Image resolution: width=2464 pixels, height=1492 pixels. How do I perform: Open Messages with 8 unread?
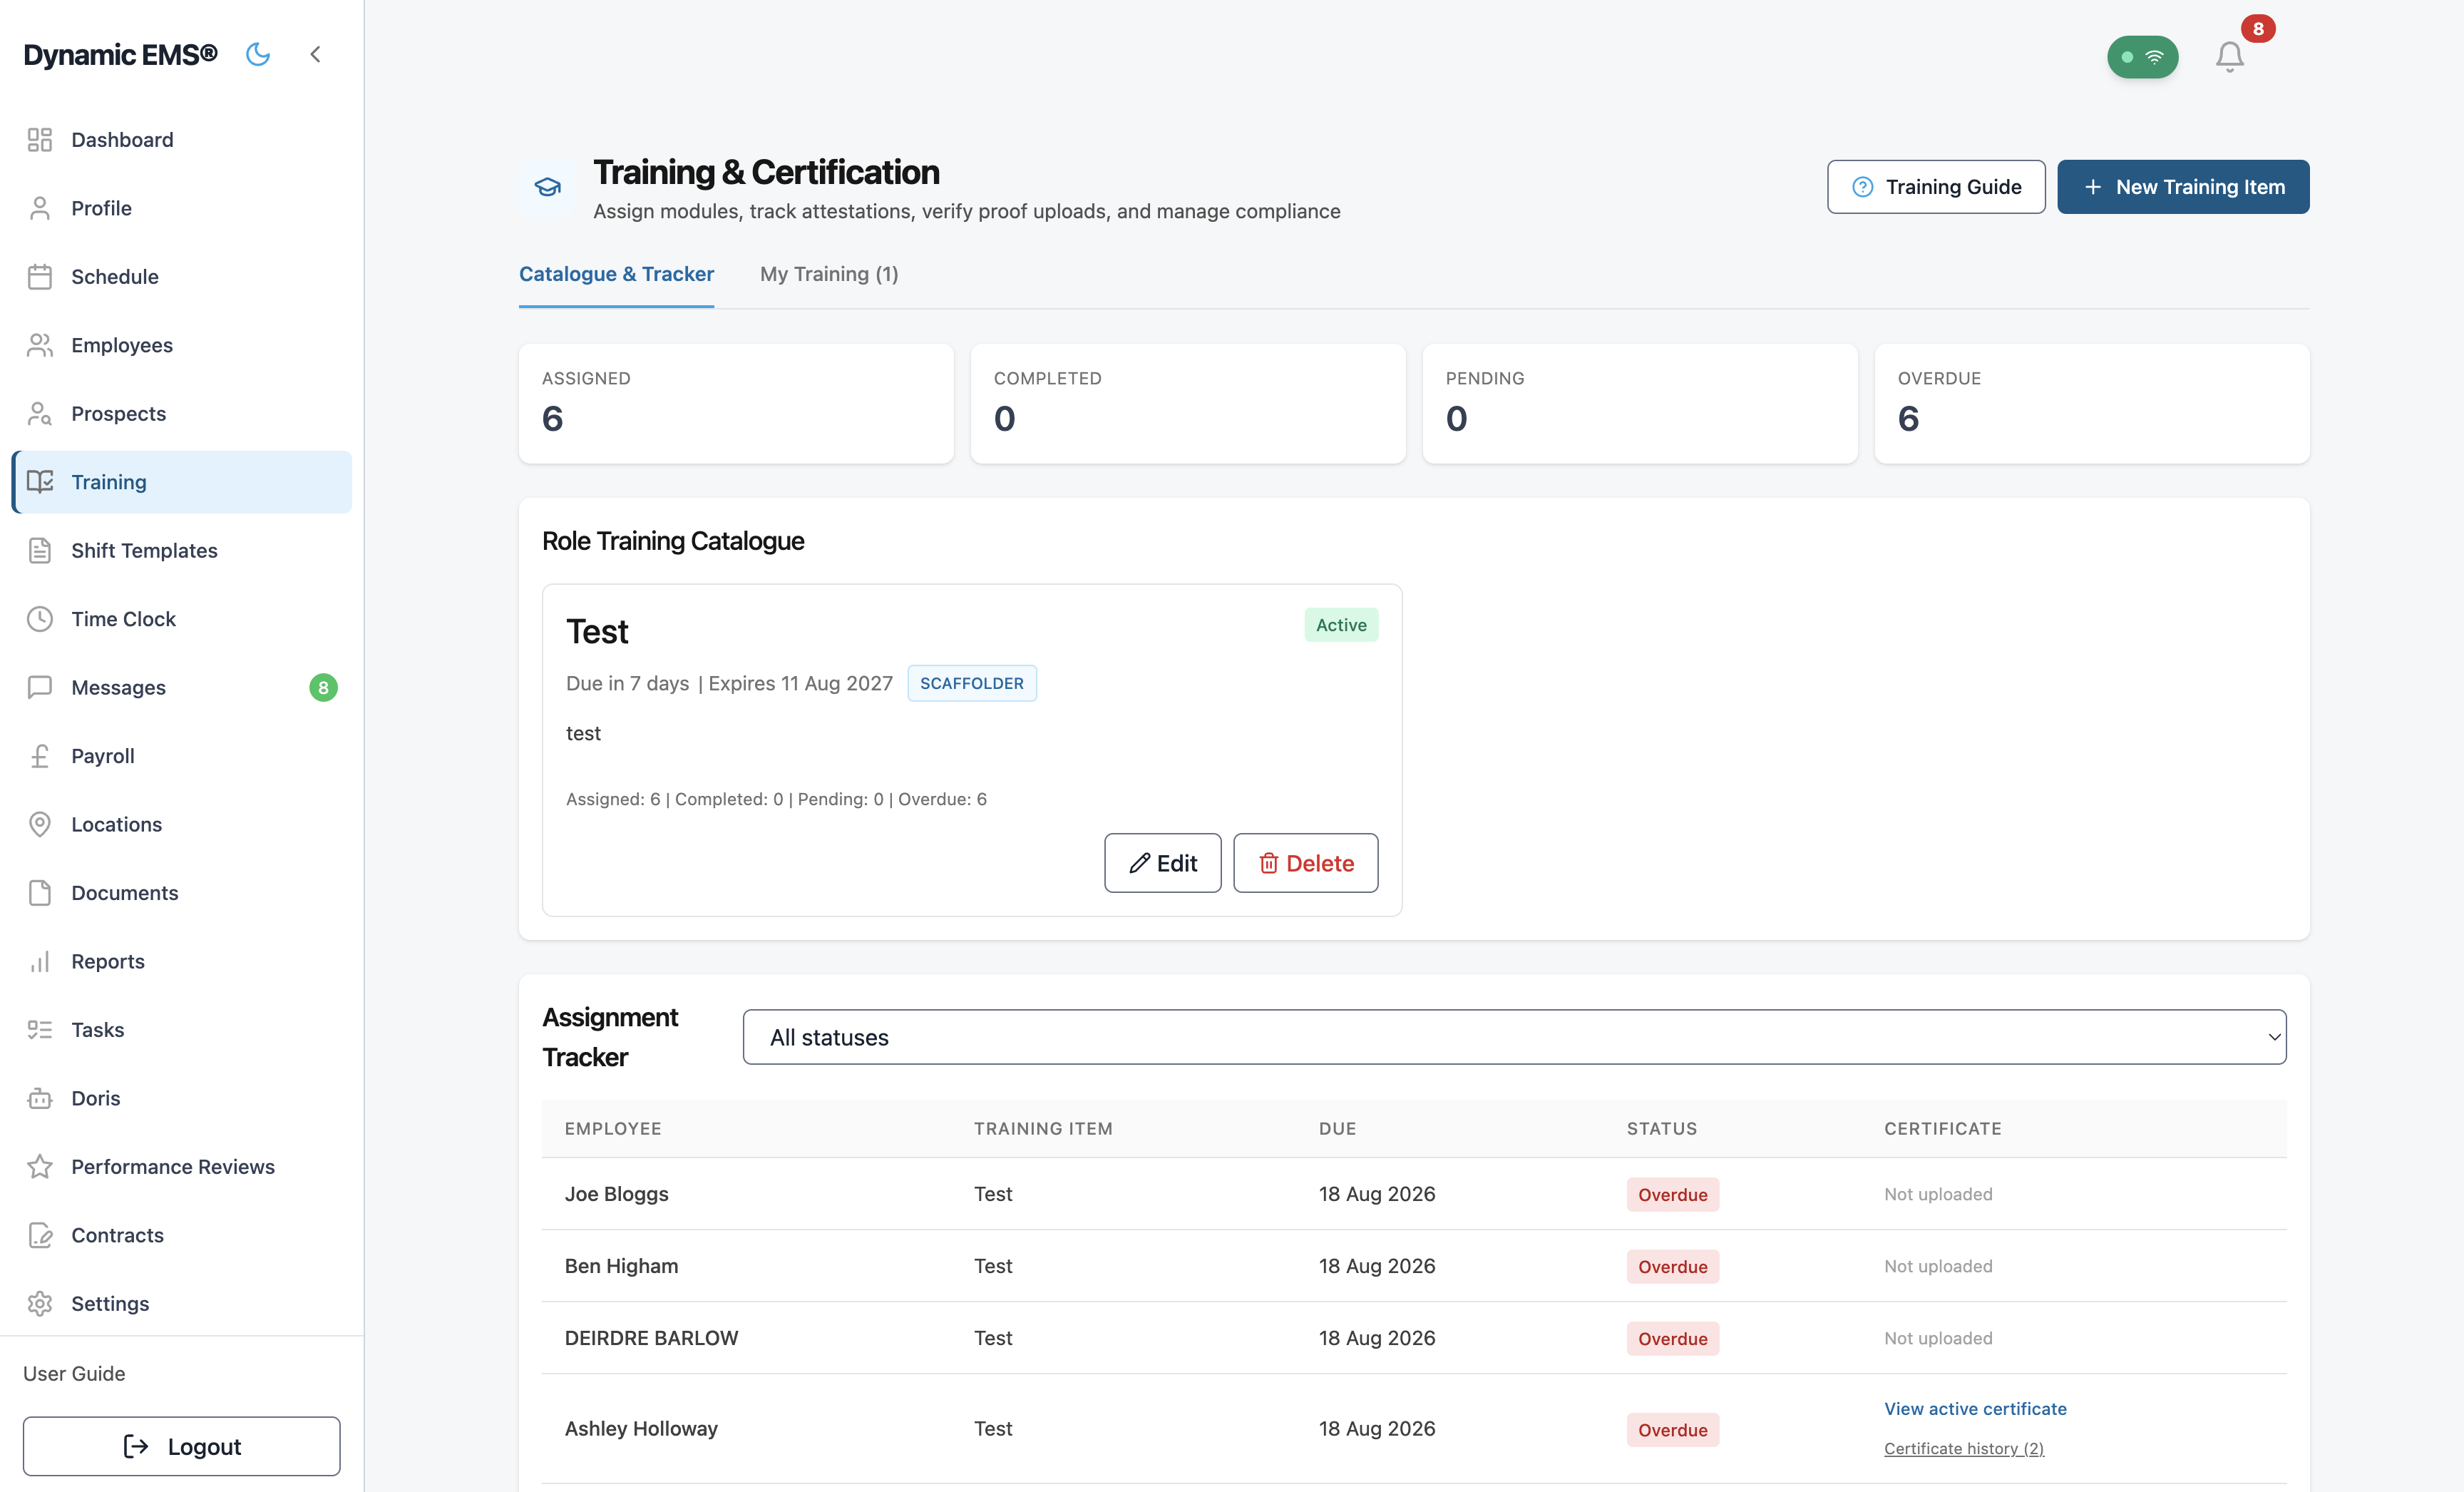click(x=181, y=688)
